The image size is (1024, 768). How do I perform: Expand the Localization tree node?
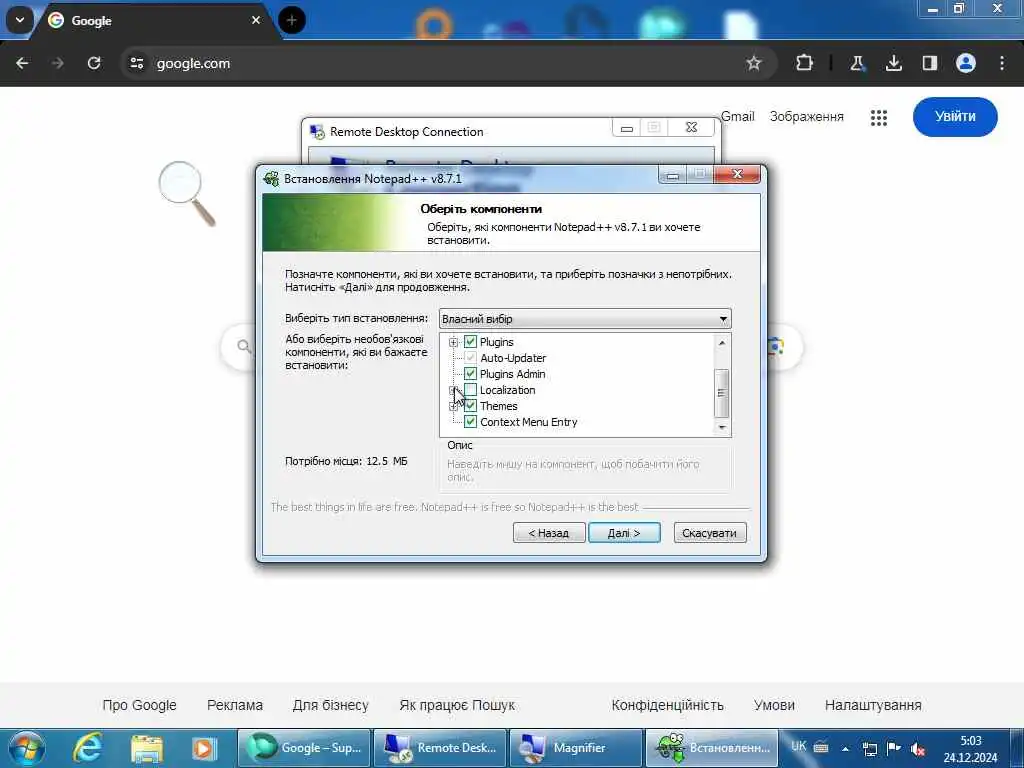[453, 391]
